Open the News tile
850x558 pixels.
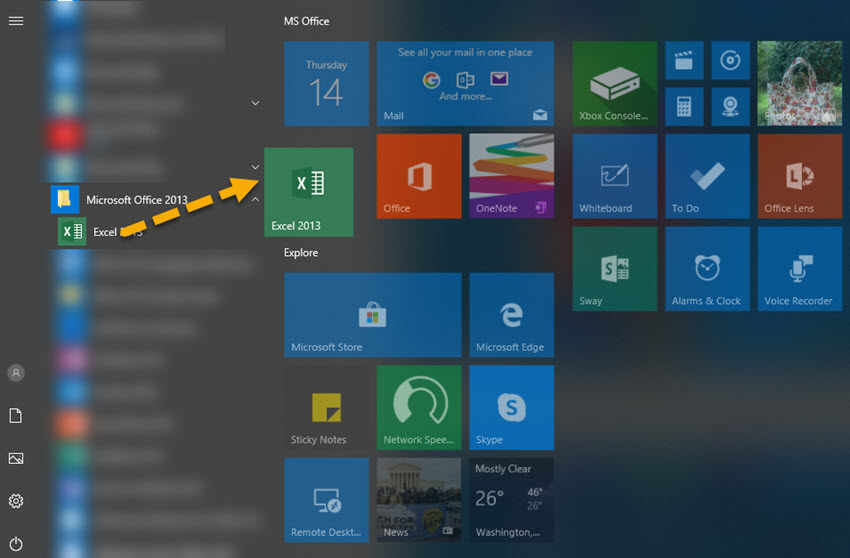pyautogui.click(x=419, y=500)
